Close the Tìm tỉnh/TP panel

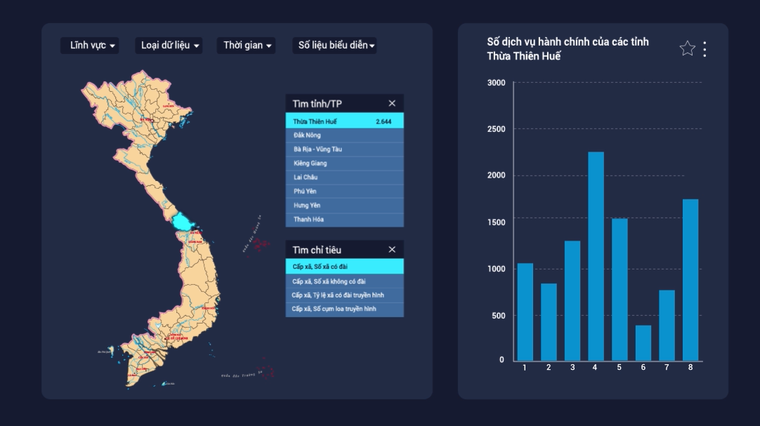point(392,103)
